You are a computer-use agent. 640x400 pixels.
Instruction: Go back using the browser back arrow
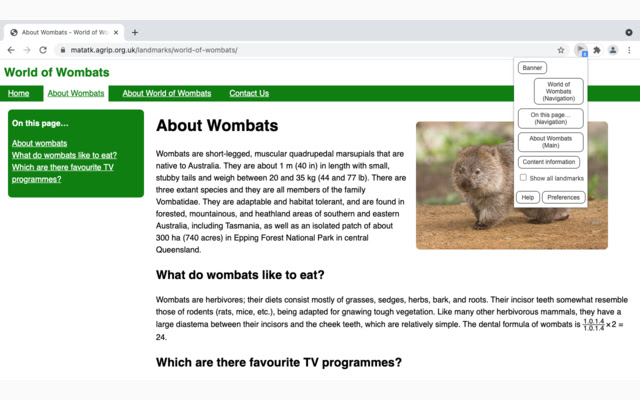click(11, 50)
